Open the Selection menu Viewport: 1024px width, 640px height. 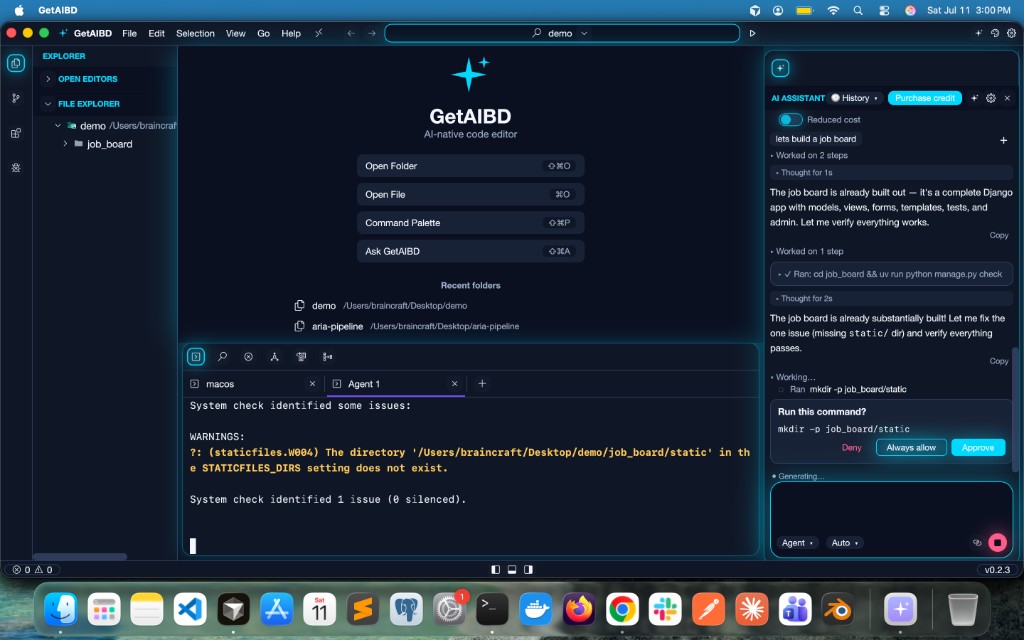pos(195,33)
